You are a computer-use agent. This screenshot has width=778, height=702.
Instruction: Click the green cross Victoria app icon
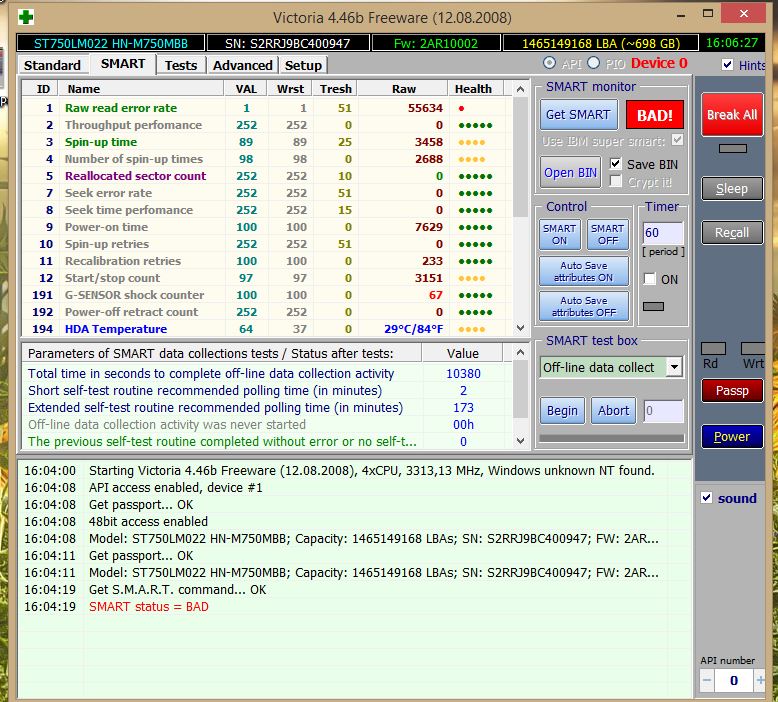coord(26,17)
